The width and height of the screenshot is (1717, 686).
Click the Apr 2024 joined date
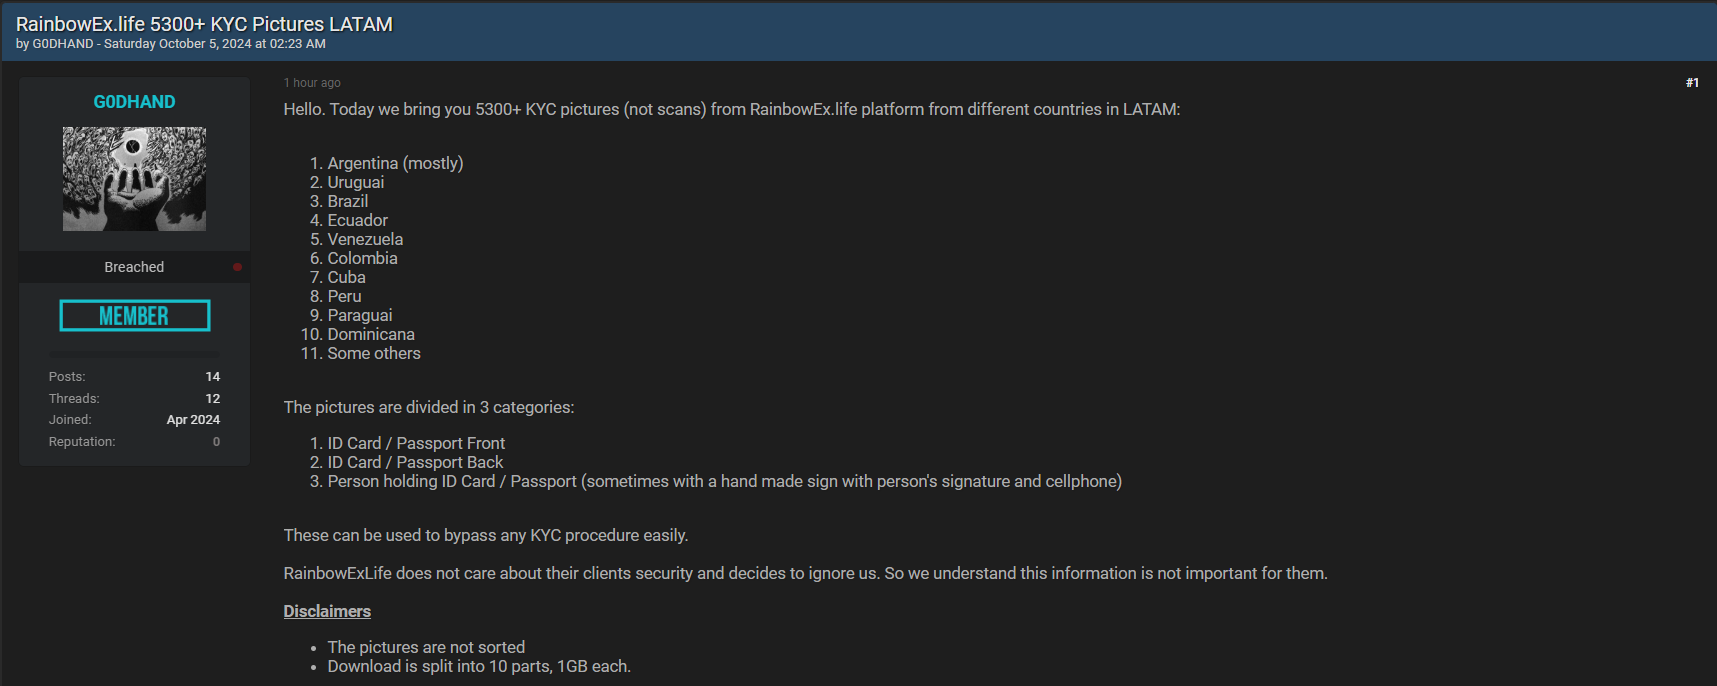(x=193, y=420)
